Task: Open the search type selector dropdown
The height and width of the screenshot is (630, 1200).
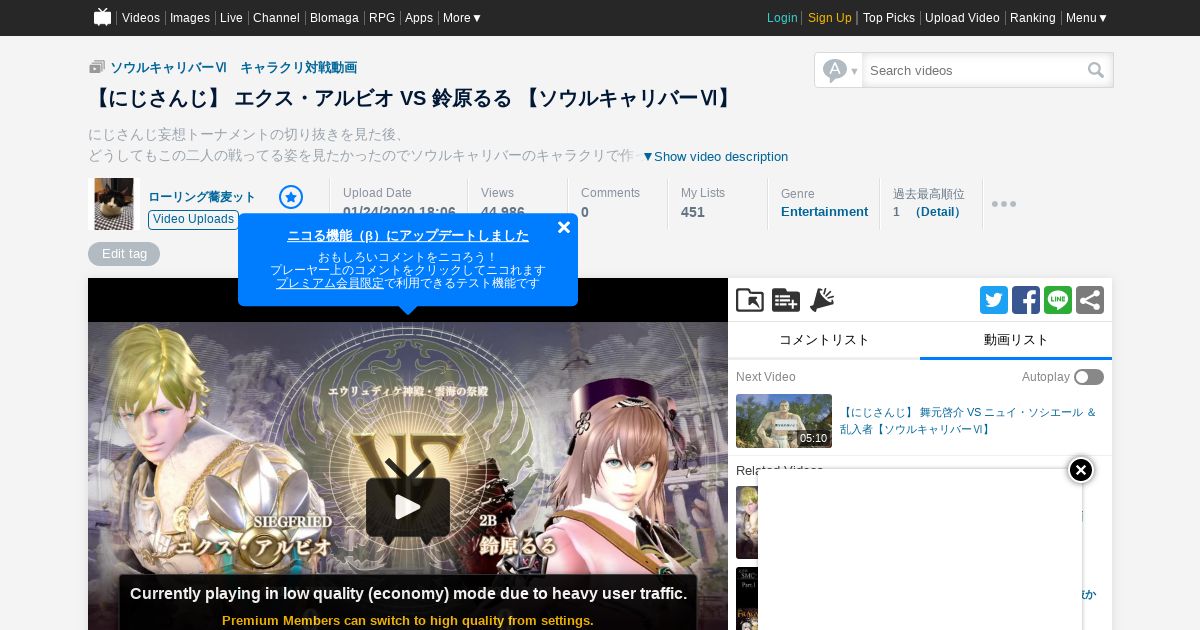Action: tap(839, 70)
